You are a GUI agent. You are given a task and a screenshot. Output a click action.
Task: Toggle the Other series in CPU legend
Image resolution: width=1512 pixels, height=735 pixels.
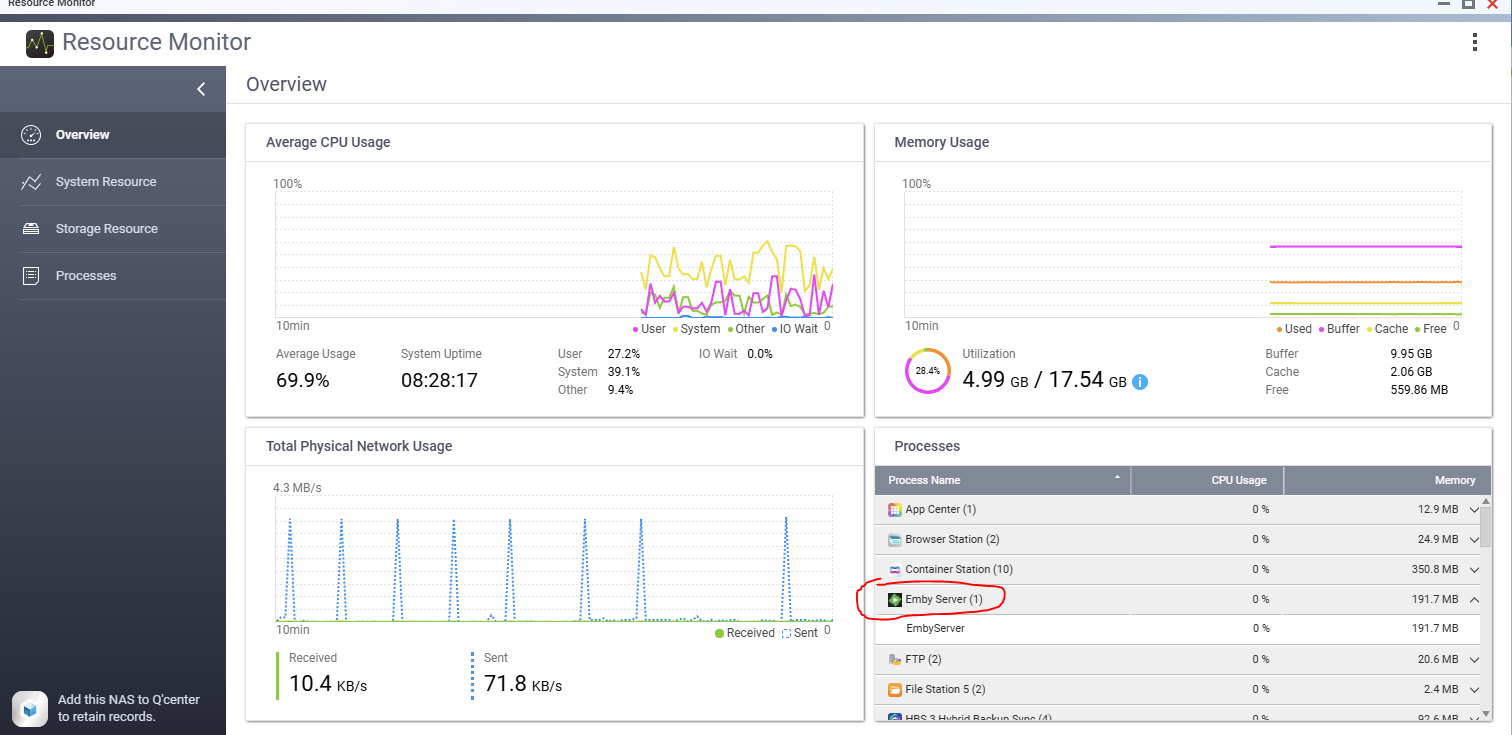746,329
